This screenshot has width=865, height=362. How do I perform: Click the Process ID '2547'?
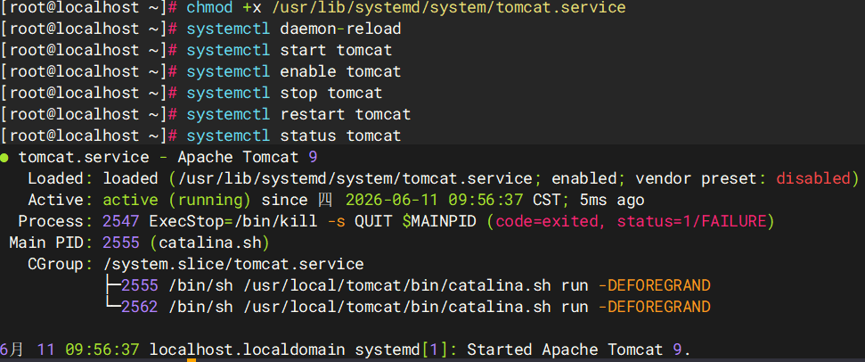coord(121,221)
